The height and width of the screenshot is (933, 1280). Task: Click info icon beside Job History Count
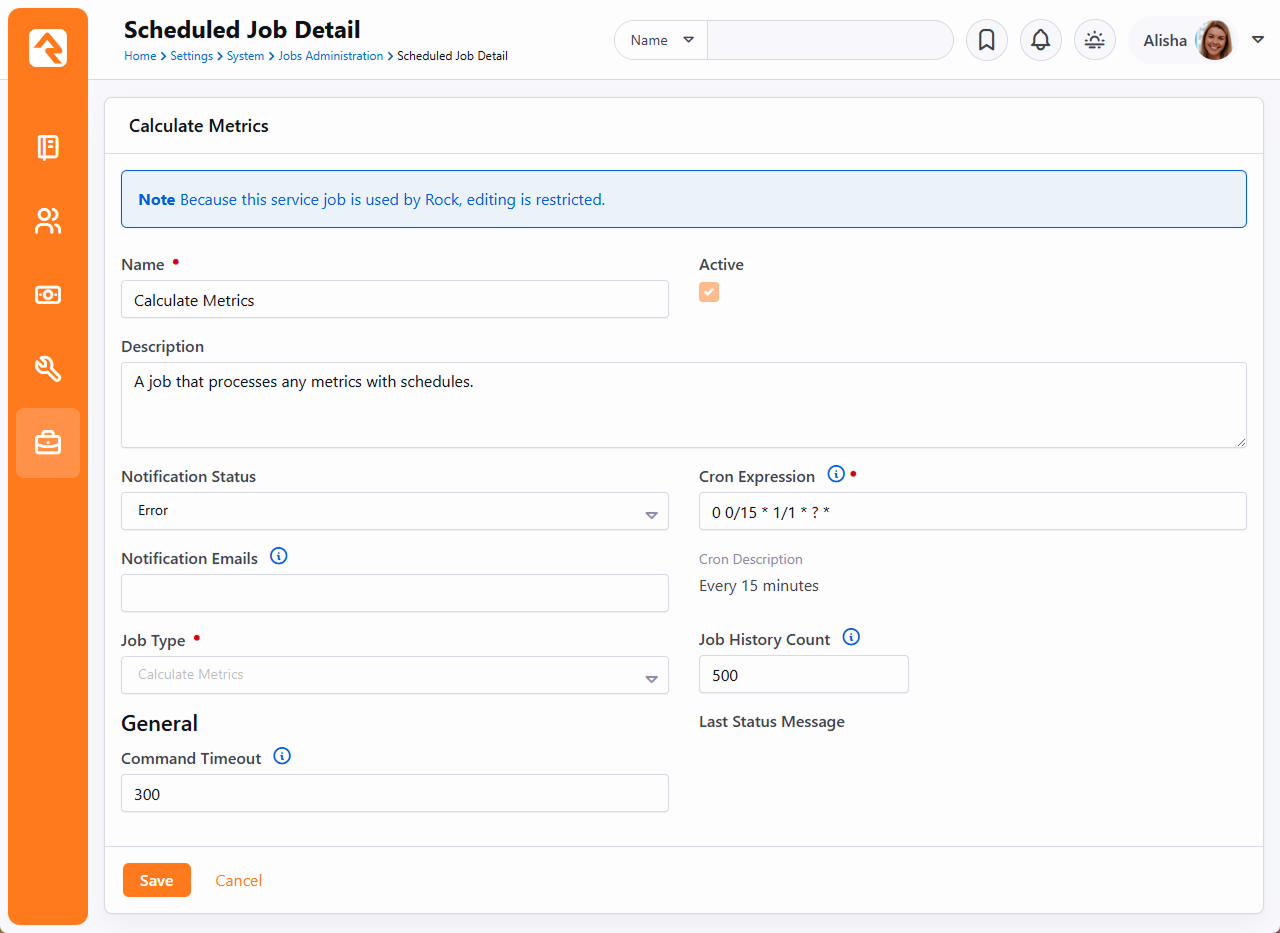tap(851, 637)
